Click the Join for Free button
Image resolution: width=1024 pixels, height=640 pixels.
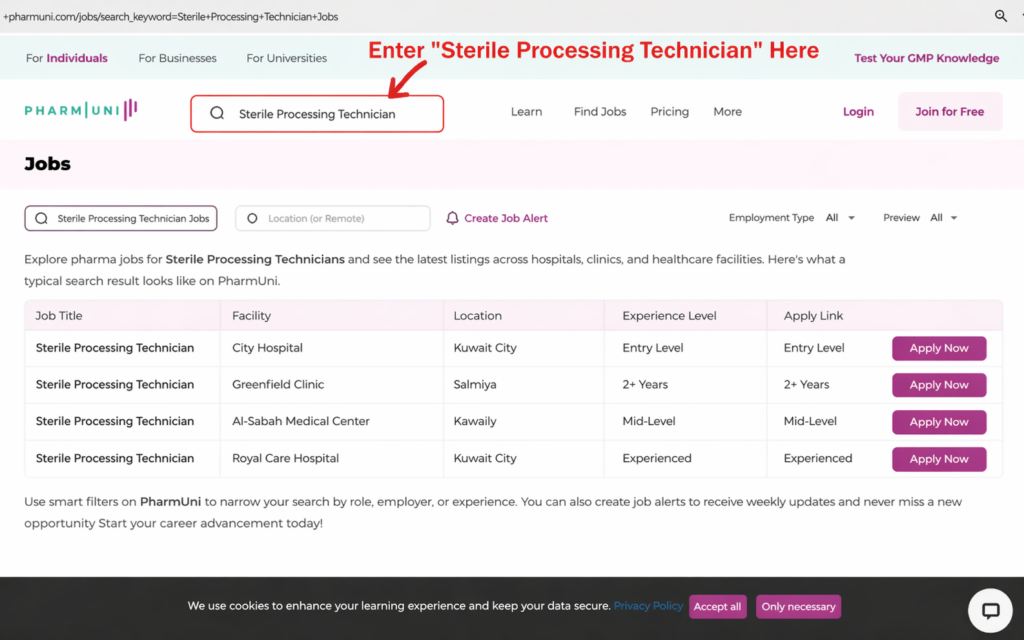pos(950,112)
